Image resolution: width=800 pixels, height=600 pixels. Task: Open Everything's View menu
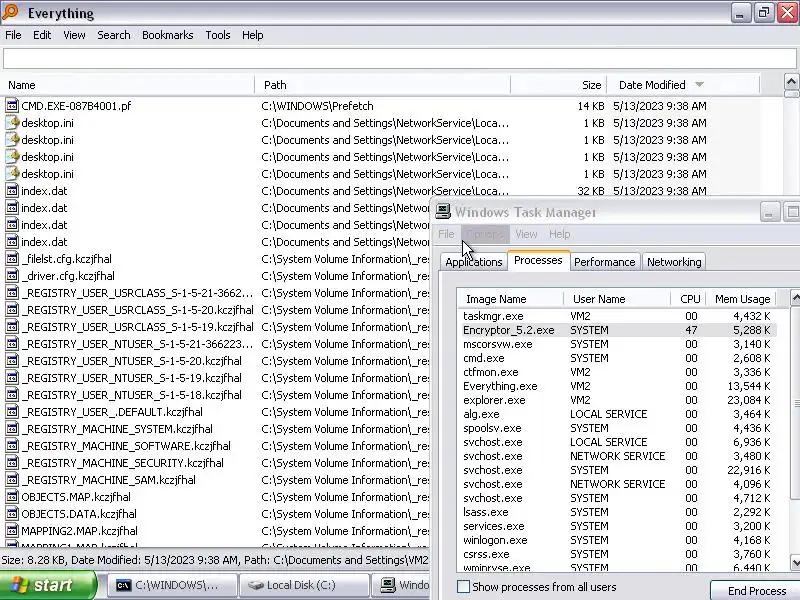pyautogui.click(x=74, y=35)
